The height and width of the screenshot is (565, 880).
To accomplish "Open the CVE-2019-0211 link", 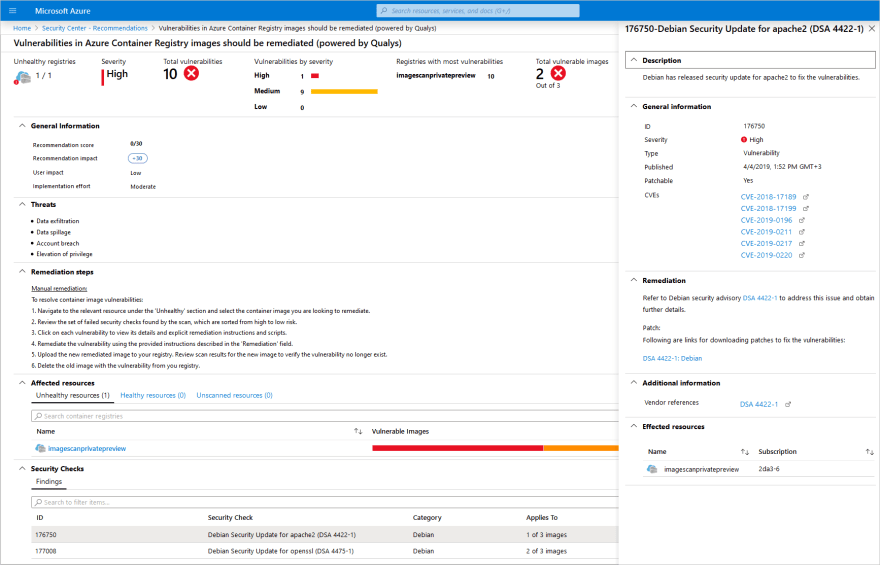I will click(x=766, y=232).
